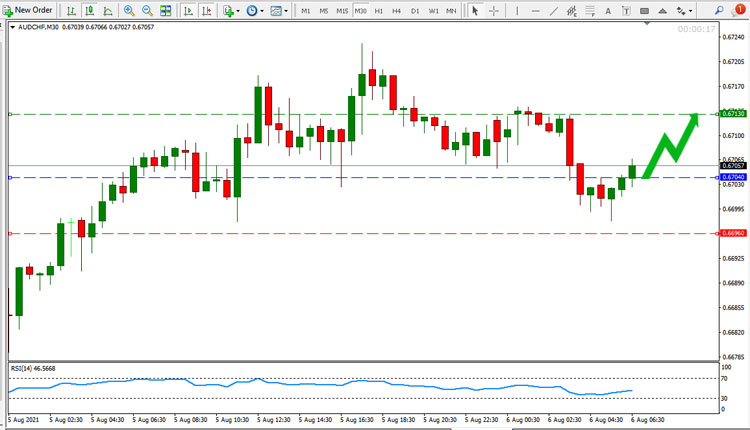The height and width of the screenshot is (430, 750).
Task: Open the indicators list dropdown
Action: click(x=231, y=11)
